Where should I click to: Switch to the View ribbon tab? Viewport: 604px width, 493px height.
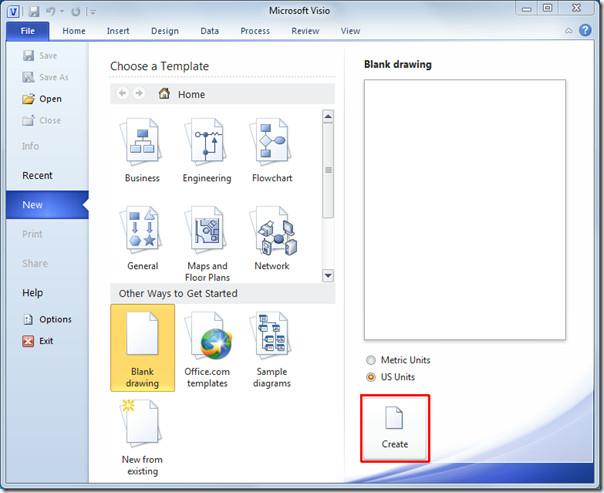pyautogui.click(x=350, y=31)
